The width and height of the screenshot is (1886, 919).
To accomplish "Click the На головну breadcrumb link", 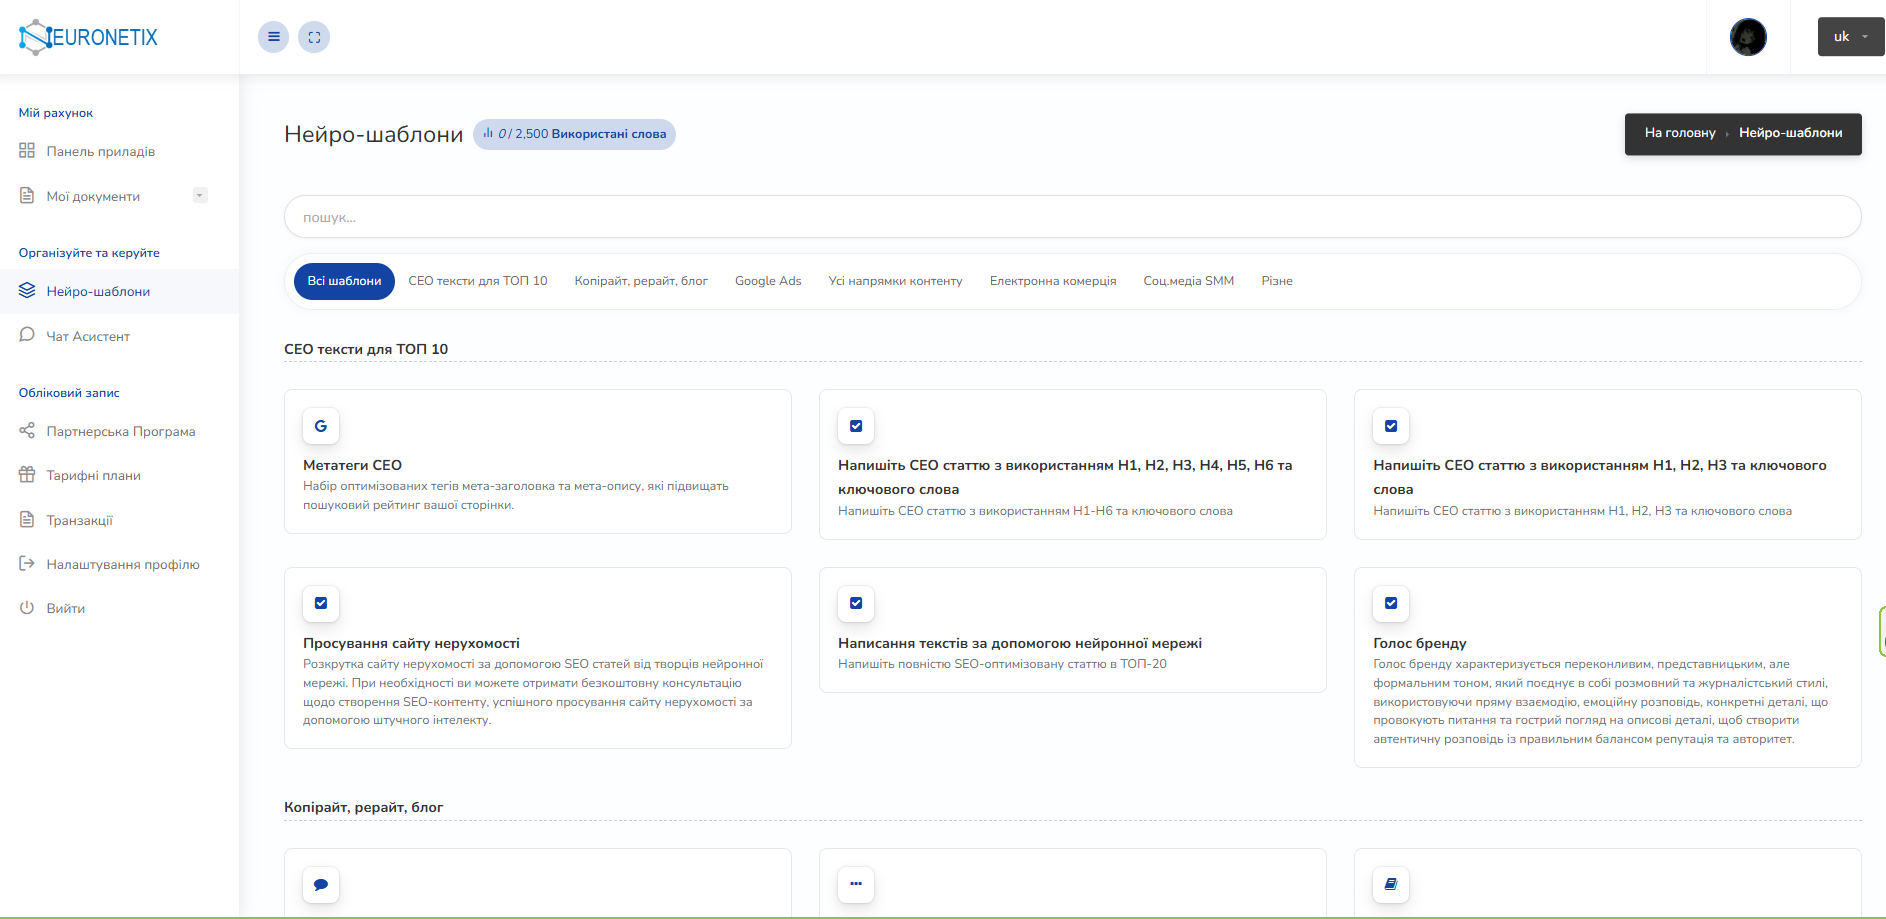I will 1679,133.
